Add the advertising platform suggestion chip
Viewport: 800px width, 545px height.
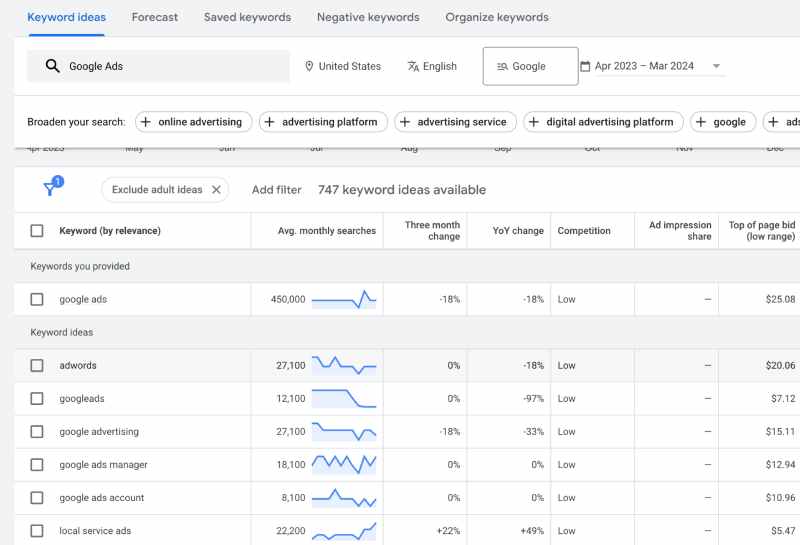pyautogui.click(x=323, y=122)
